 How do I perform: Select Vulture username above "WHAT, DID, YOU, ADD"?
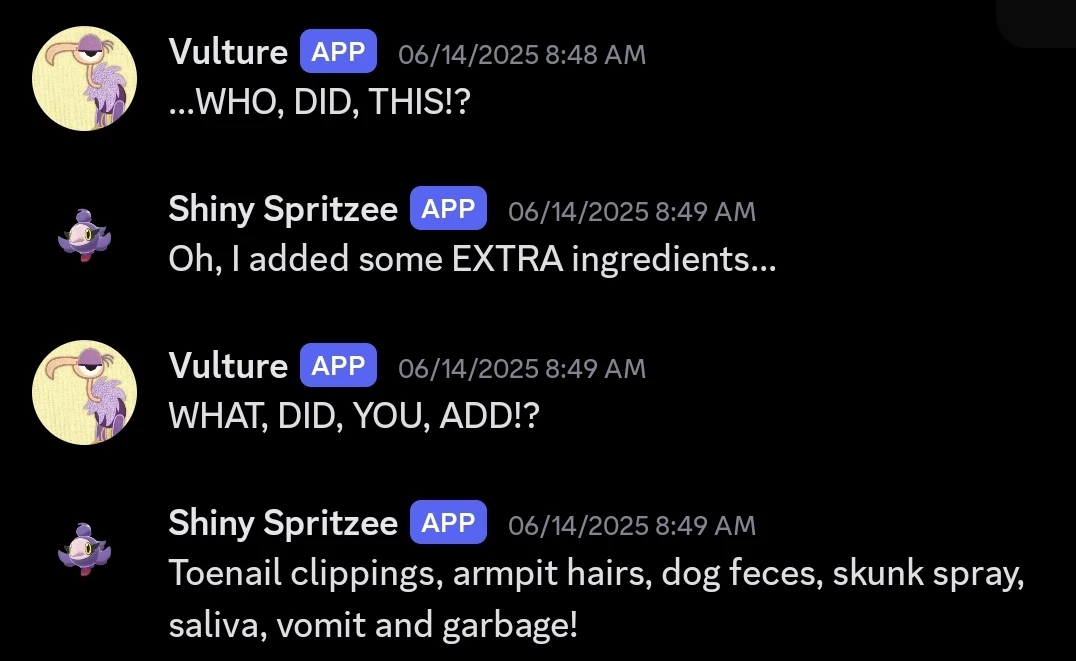(x=228, y=366)
